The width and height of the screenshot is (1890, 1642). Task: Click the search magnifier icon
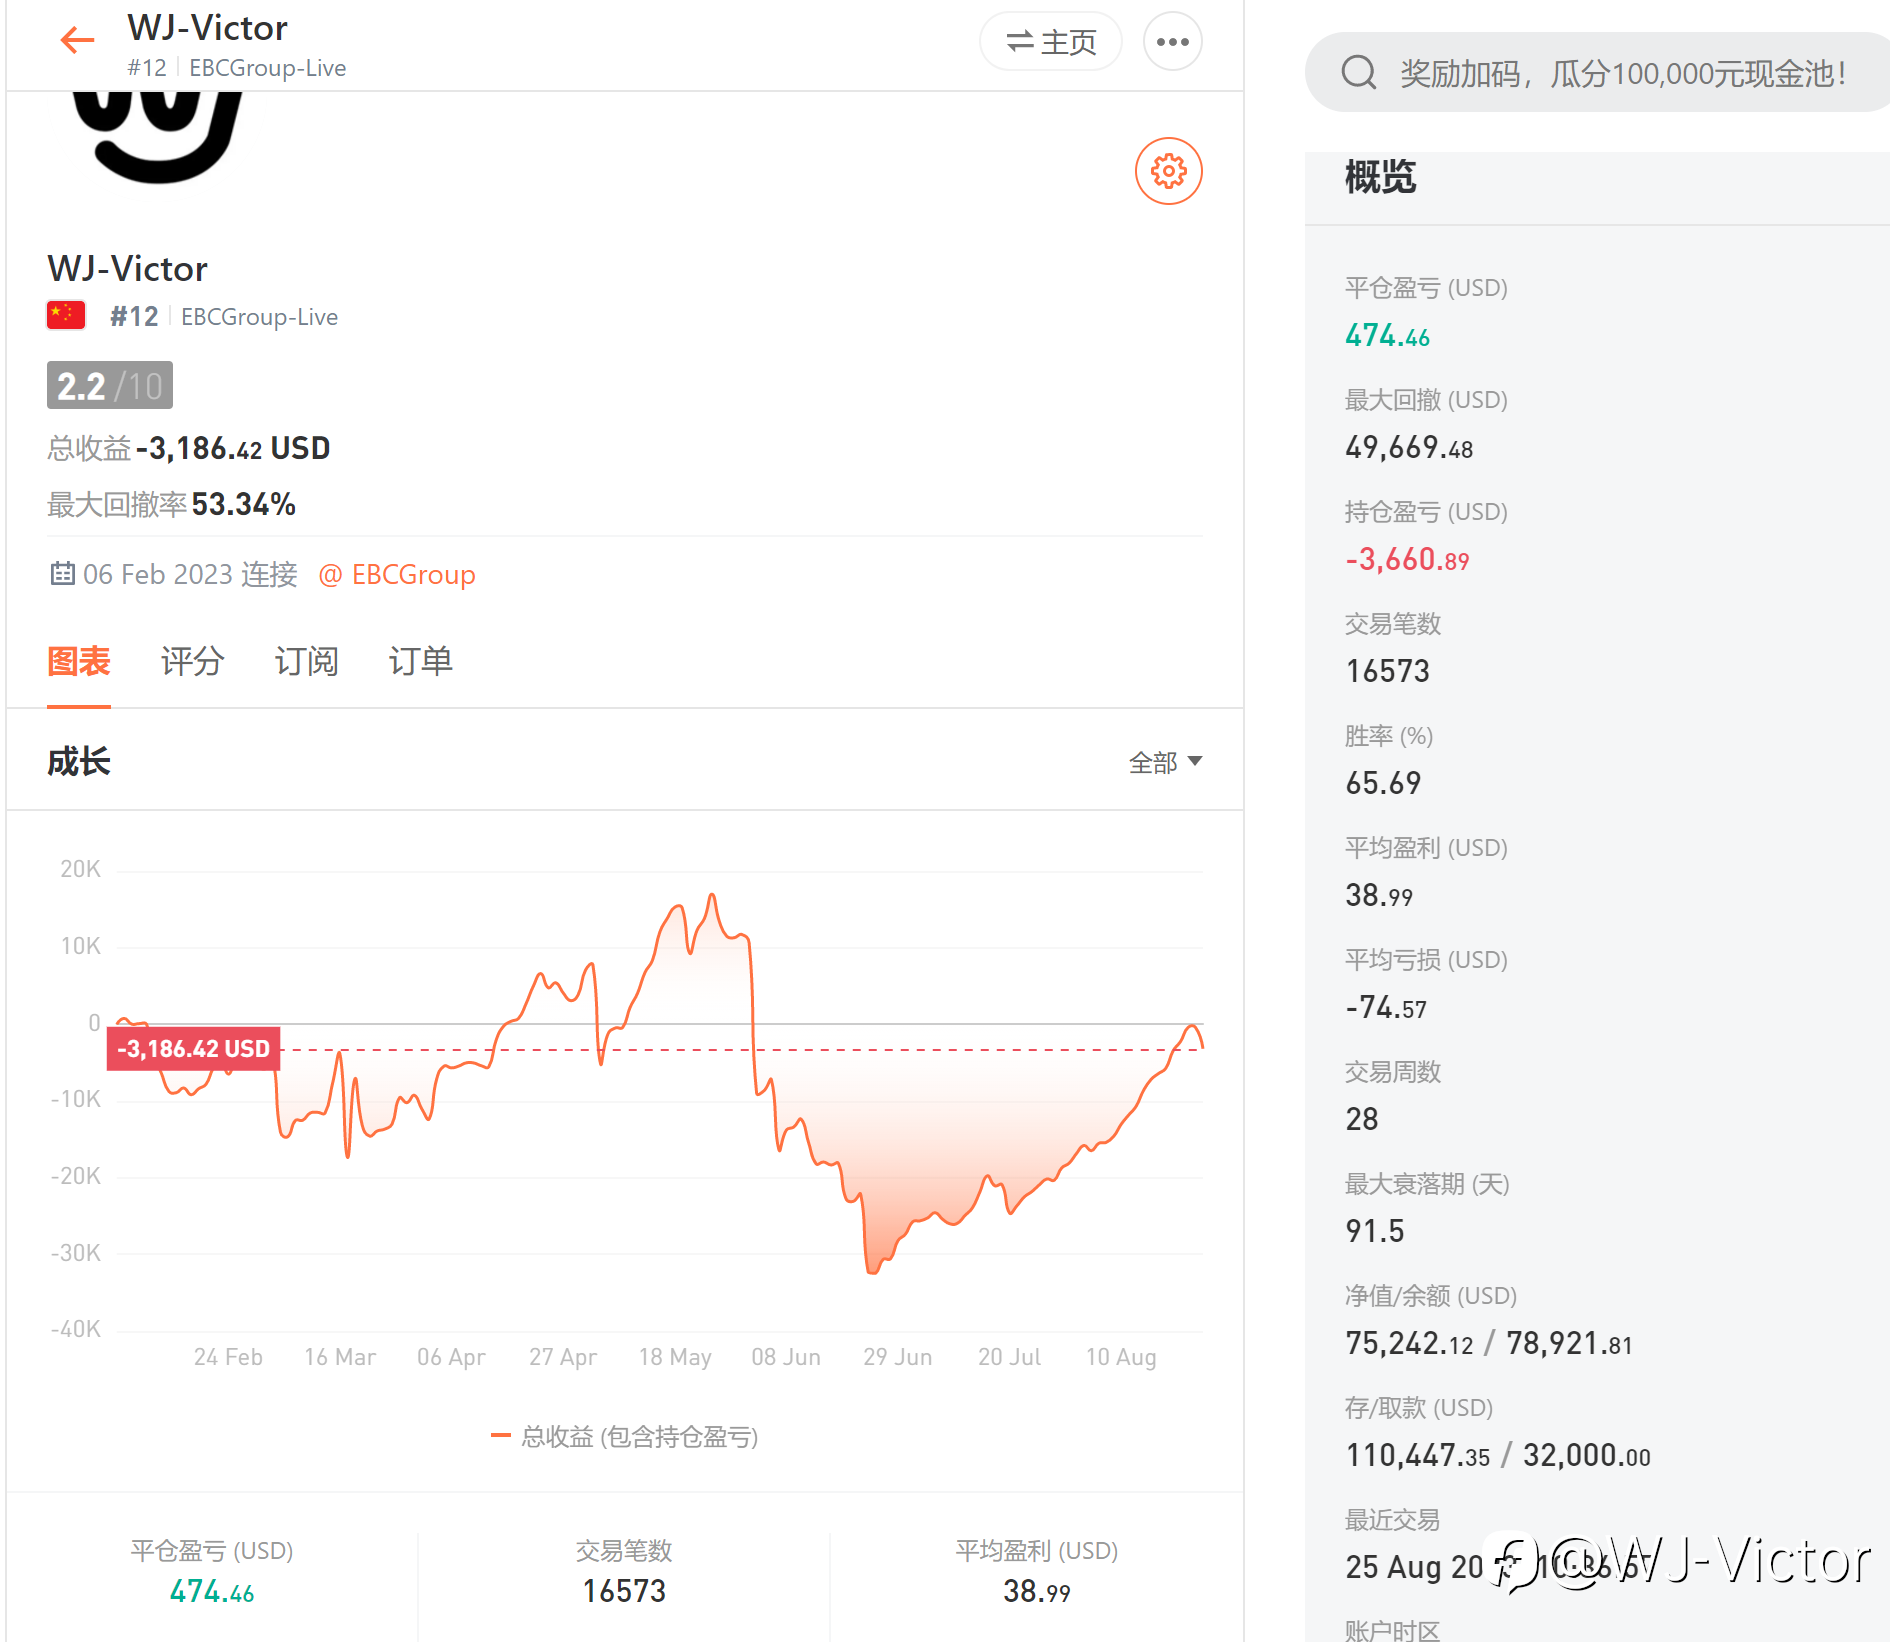pyautogui.click(x=1358, y=72)
